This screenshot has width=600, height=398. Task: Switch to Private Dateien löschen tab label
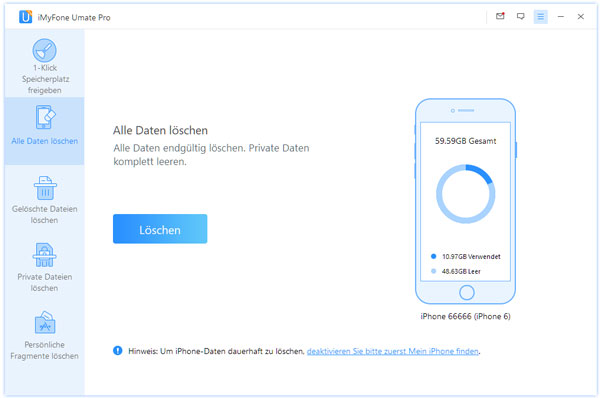(44, 282)
